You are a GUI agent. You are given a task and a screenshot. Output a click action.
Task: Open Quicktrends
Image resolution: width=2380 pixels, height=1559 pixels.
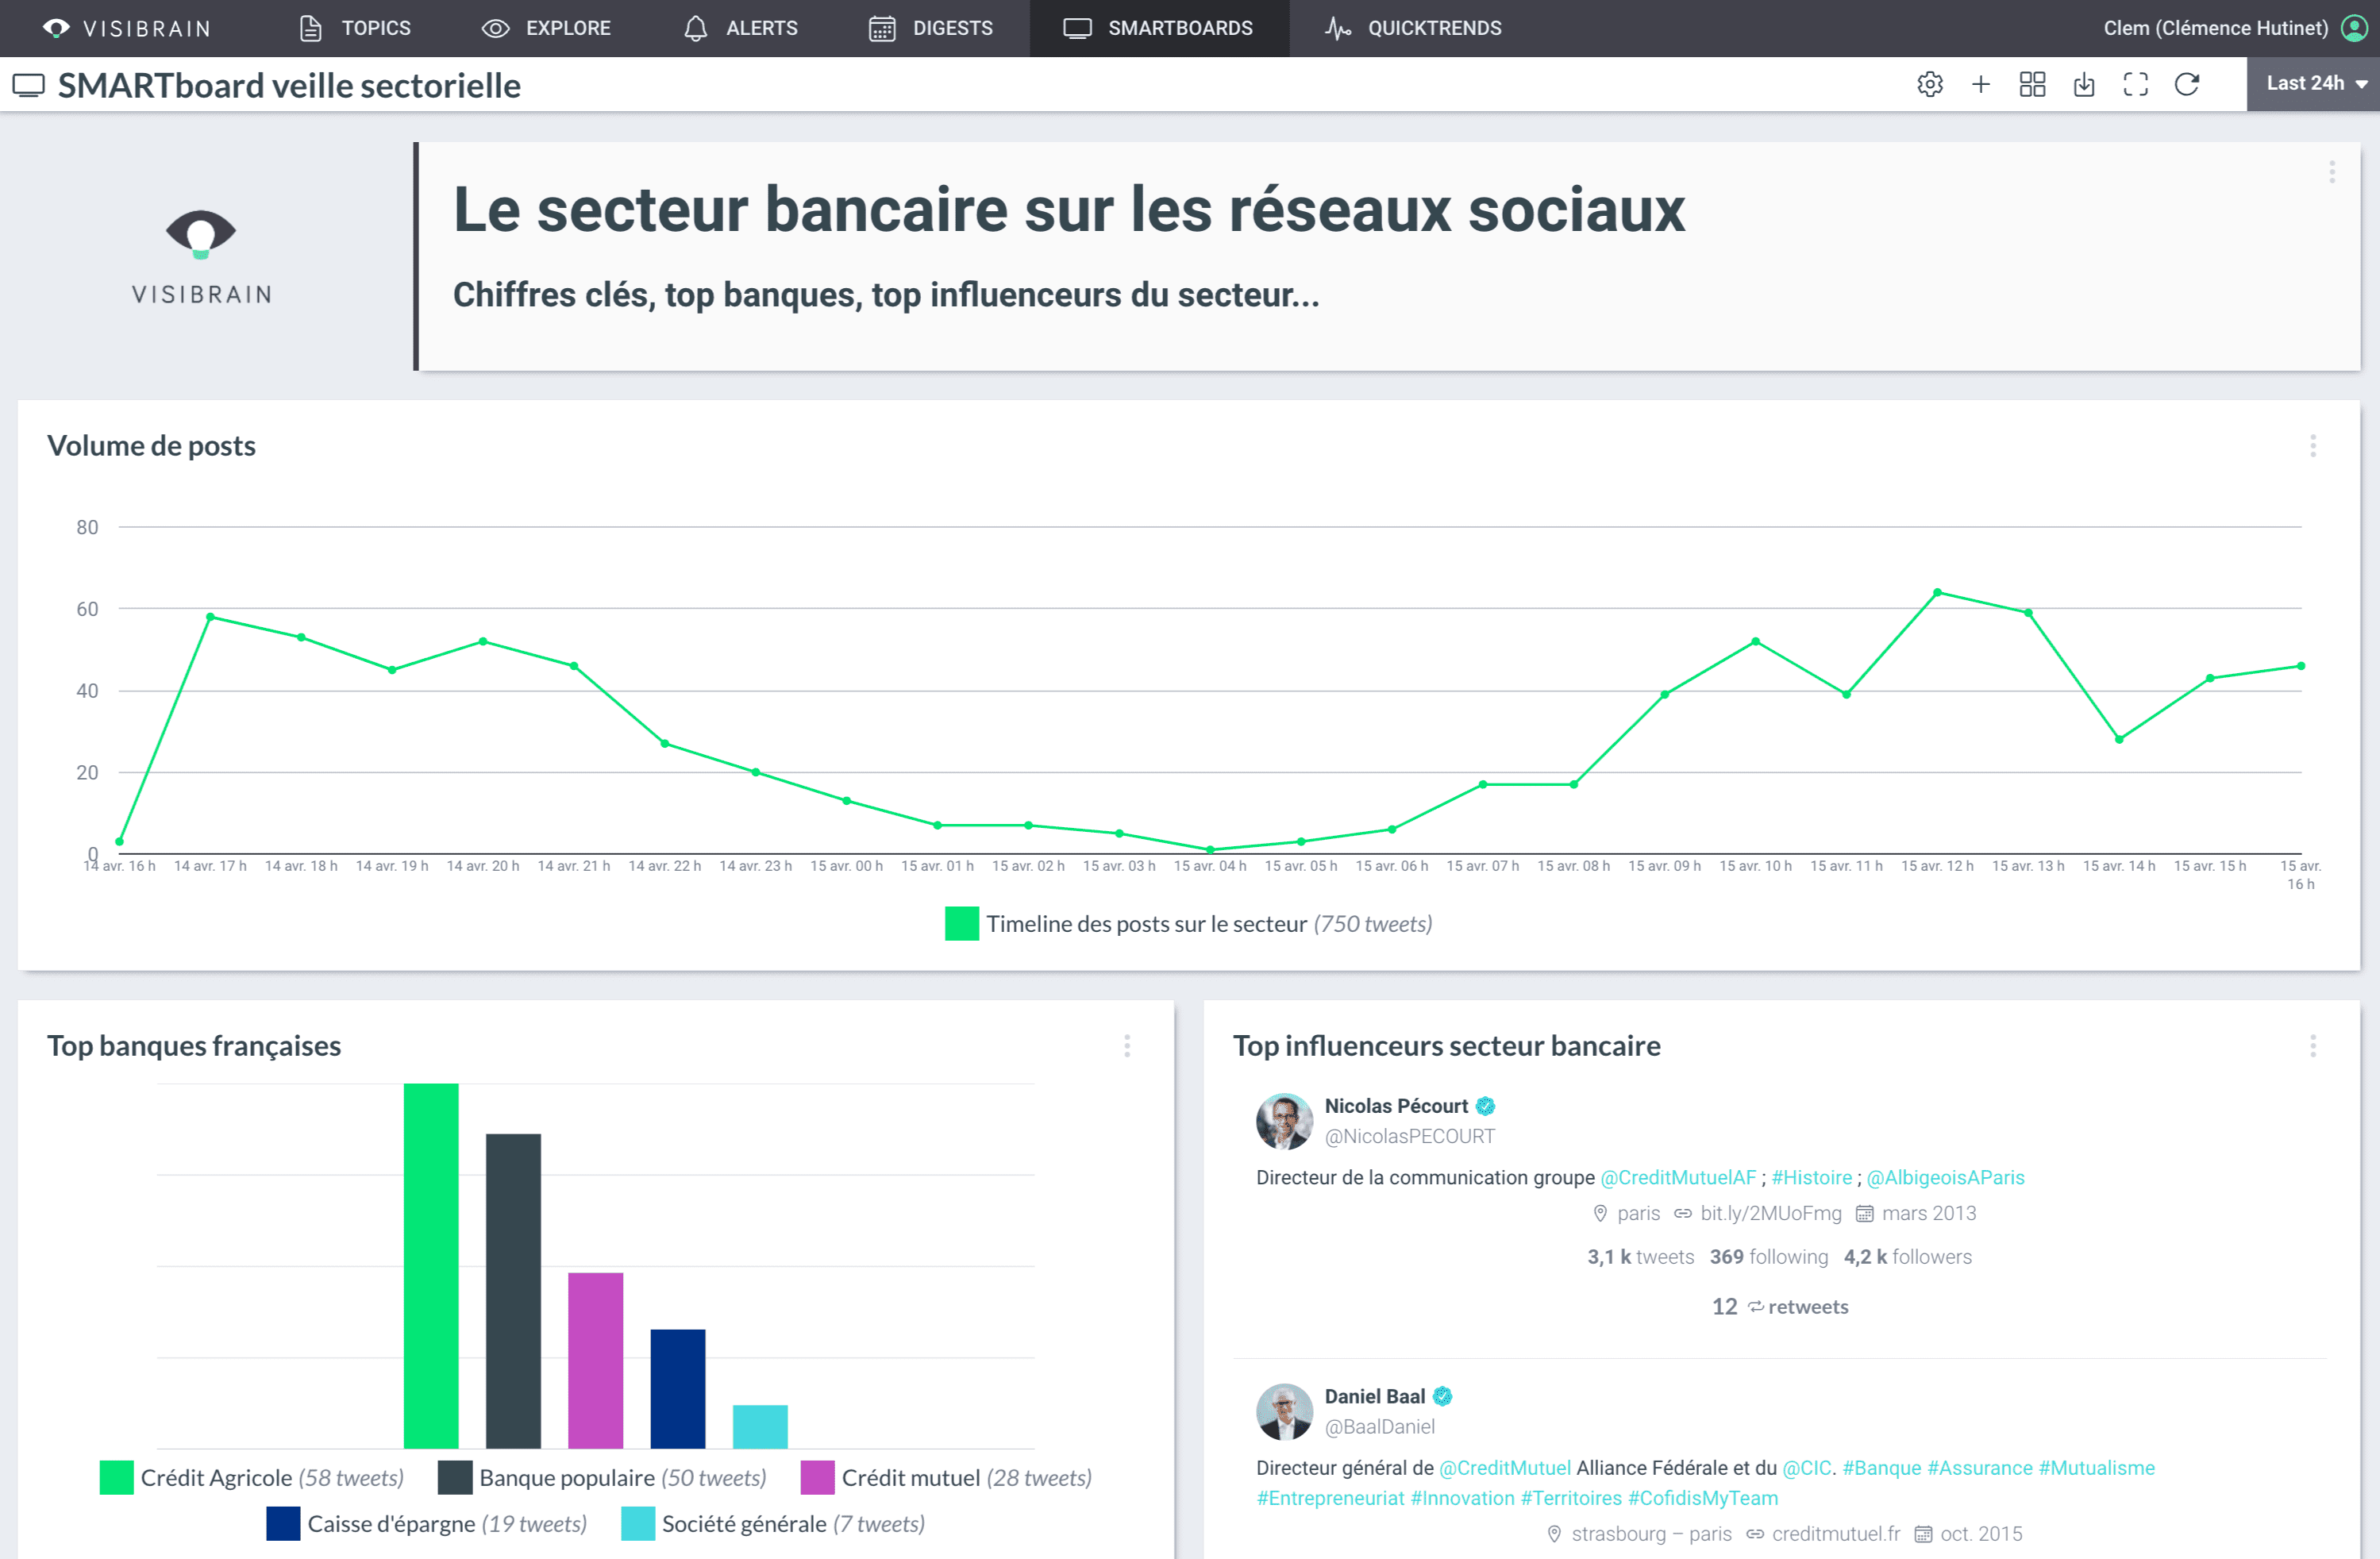click(x=1413, y=28)
